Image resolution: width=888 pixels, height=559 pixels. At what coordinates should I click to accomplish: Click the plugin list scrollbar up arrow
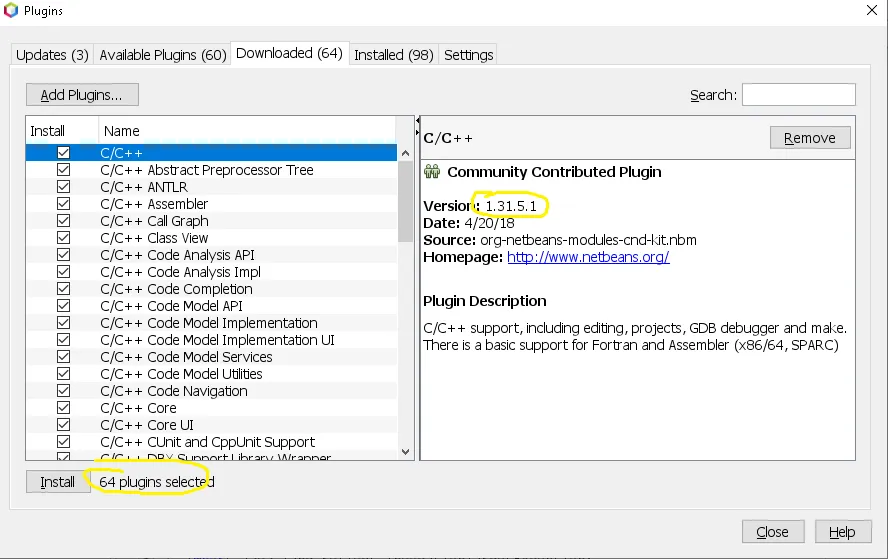(405, 153)
